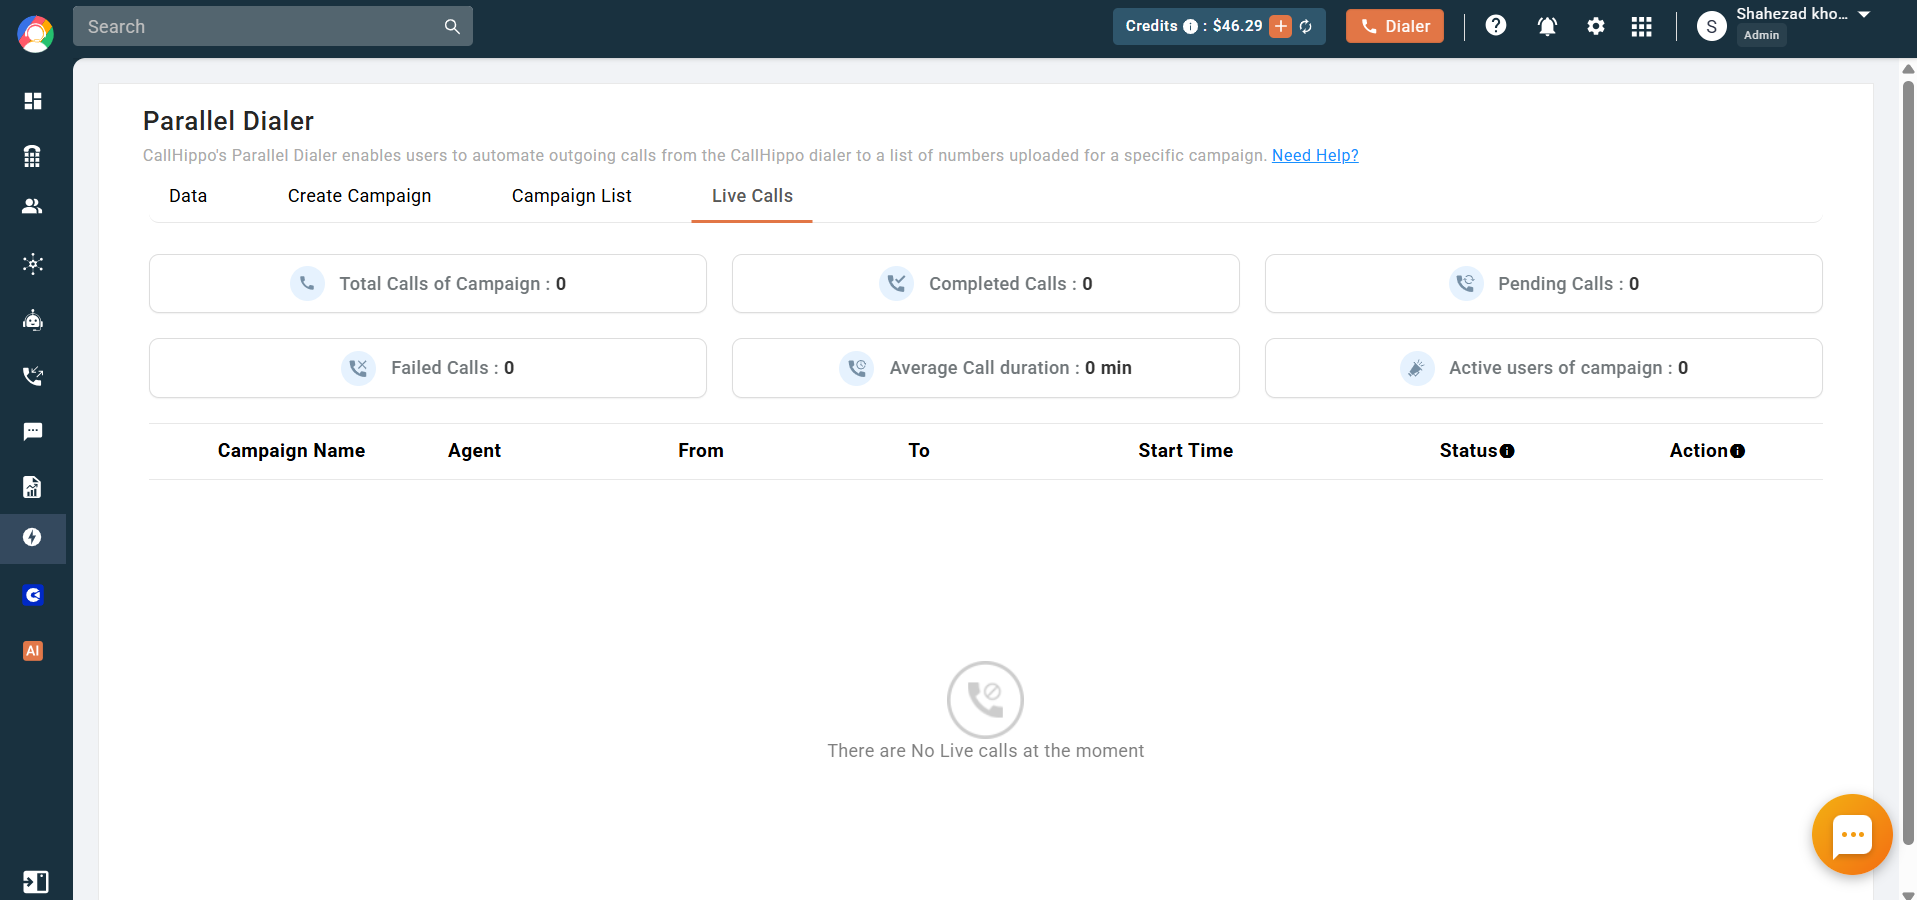The width and height of the screenshot is (1917, 900).
Task: Click the CallHippo logo
Action: click(35, 34)
